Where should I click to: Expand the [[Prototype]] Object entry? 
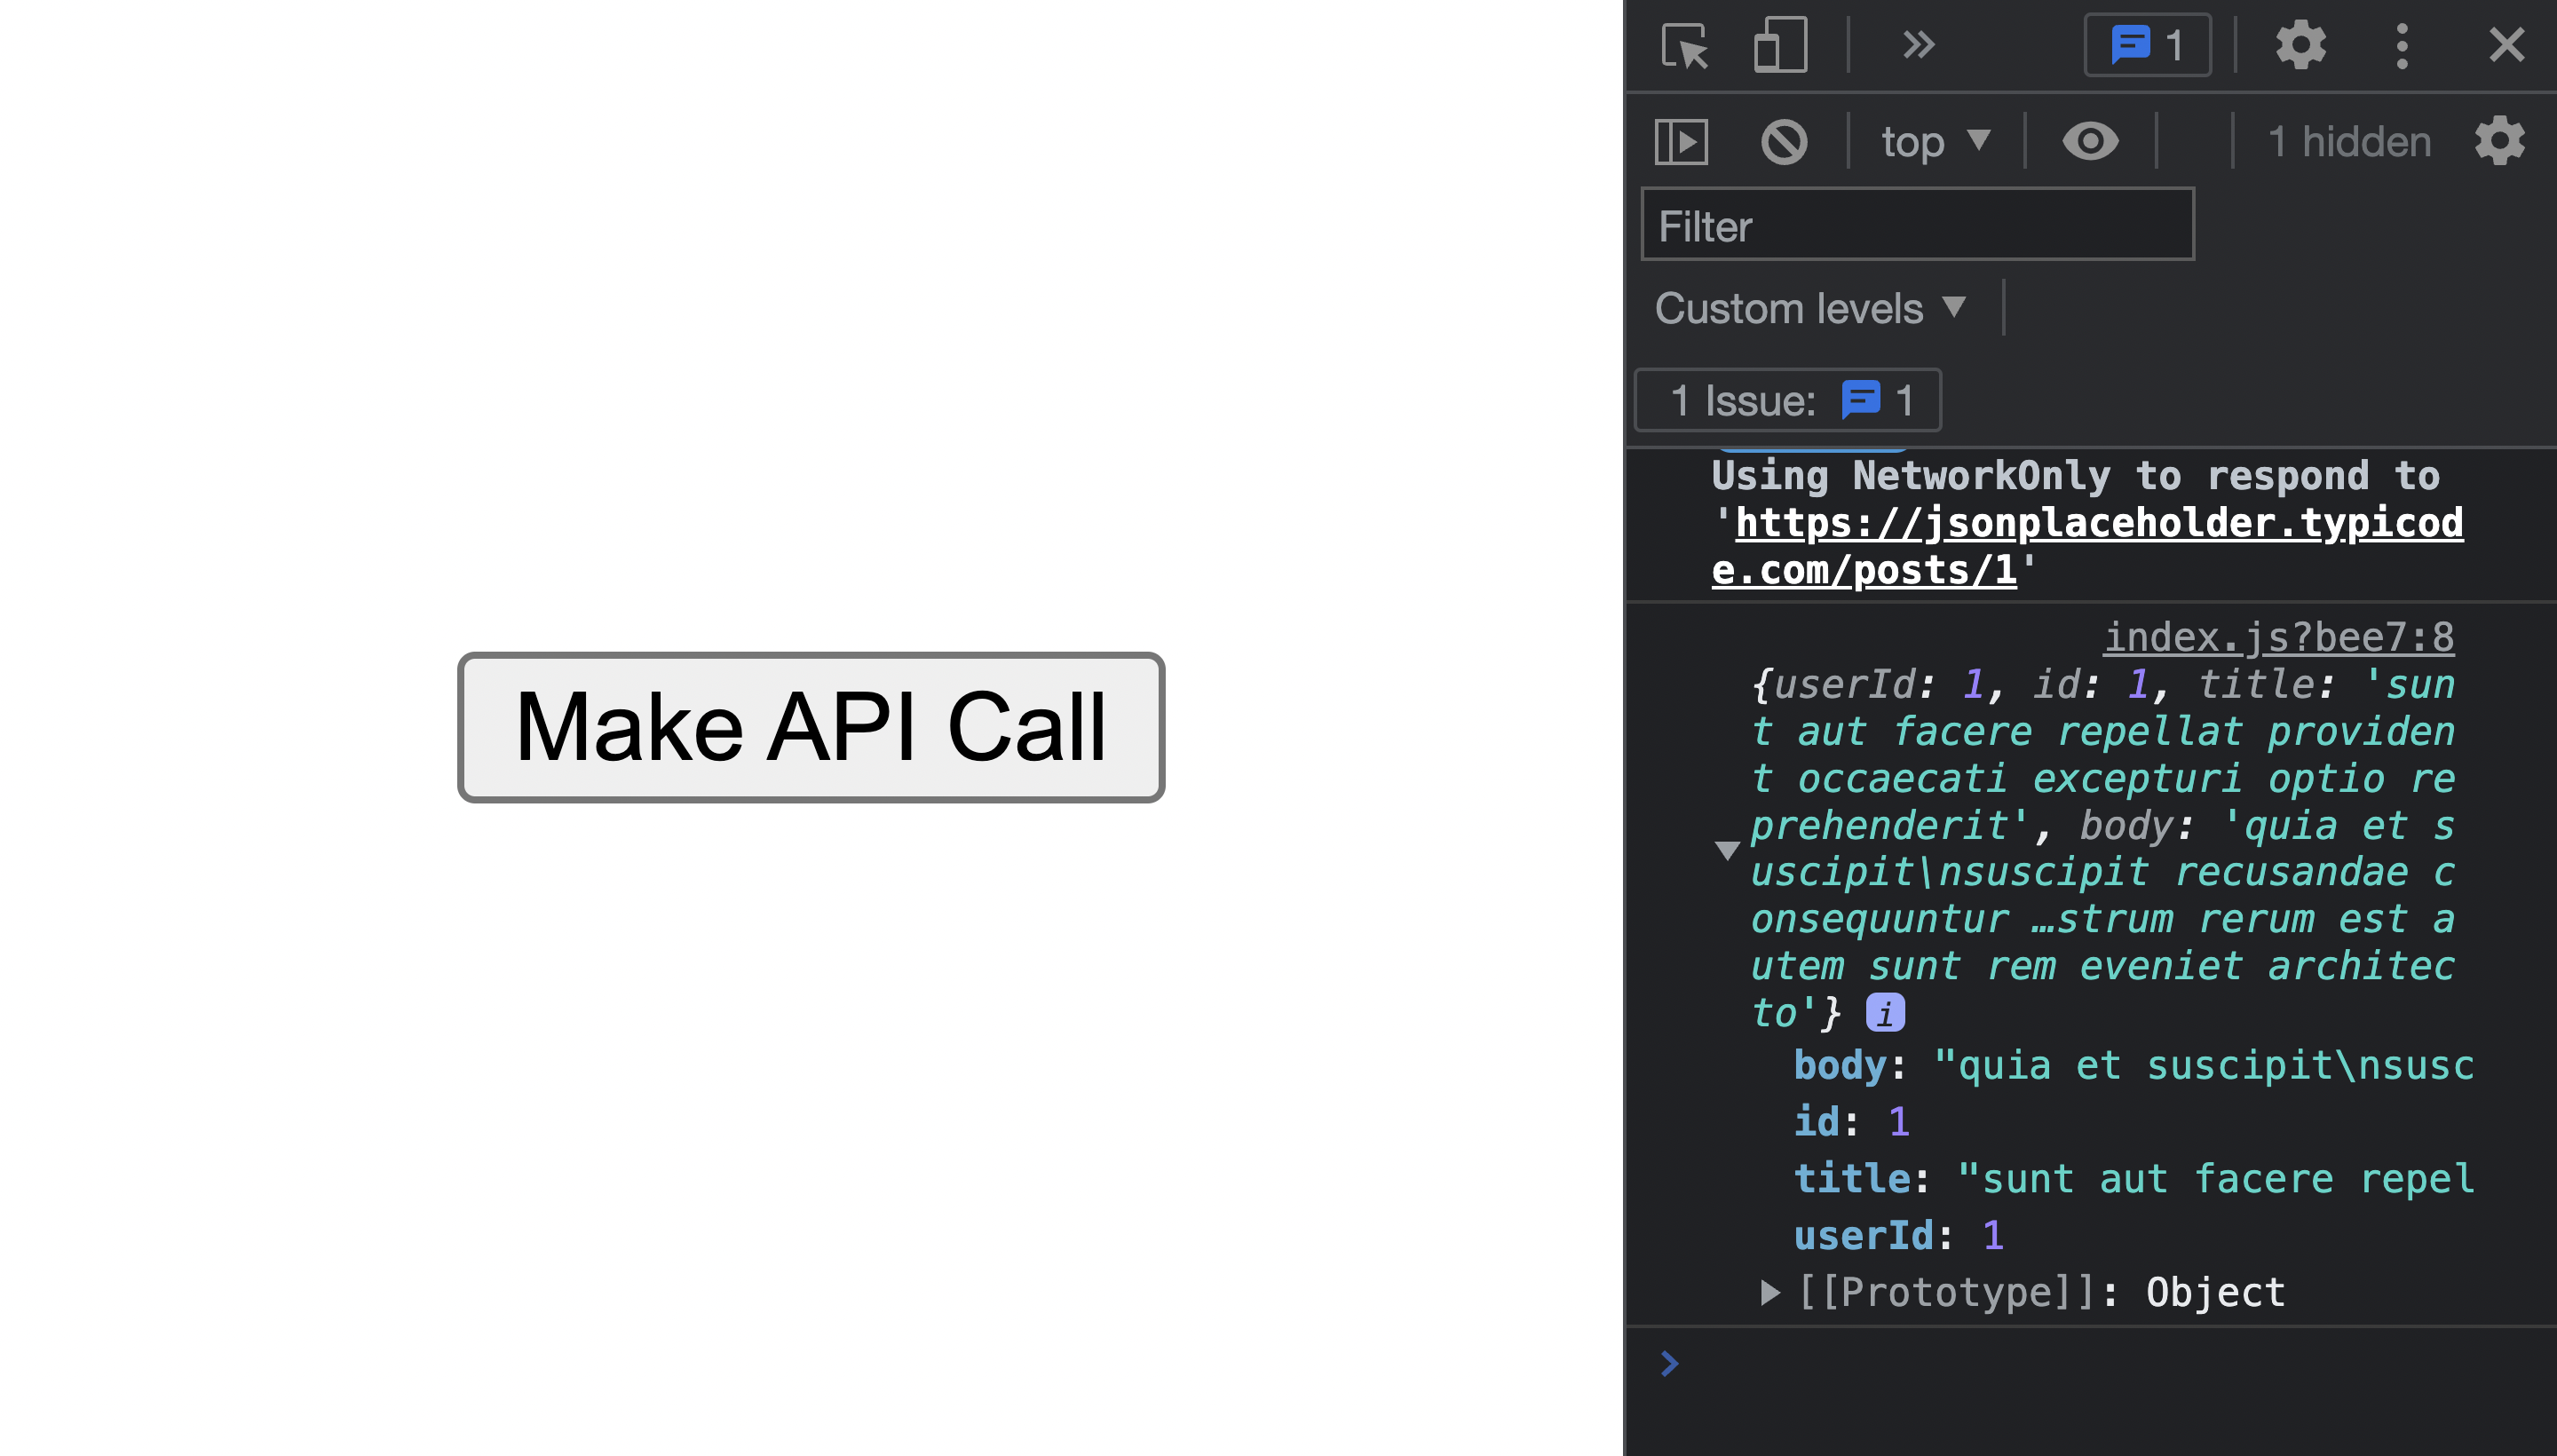(x=1770, y=1292)
